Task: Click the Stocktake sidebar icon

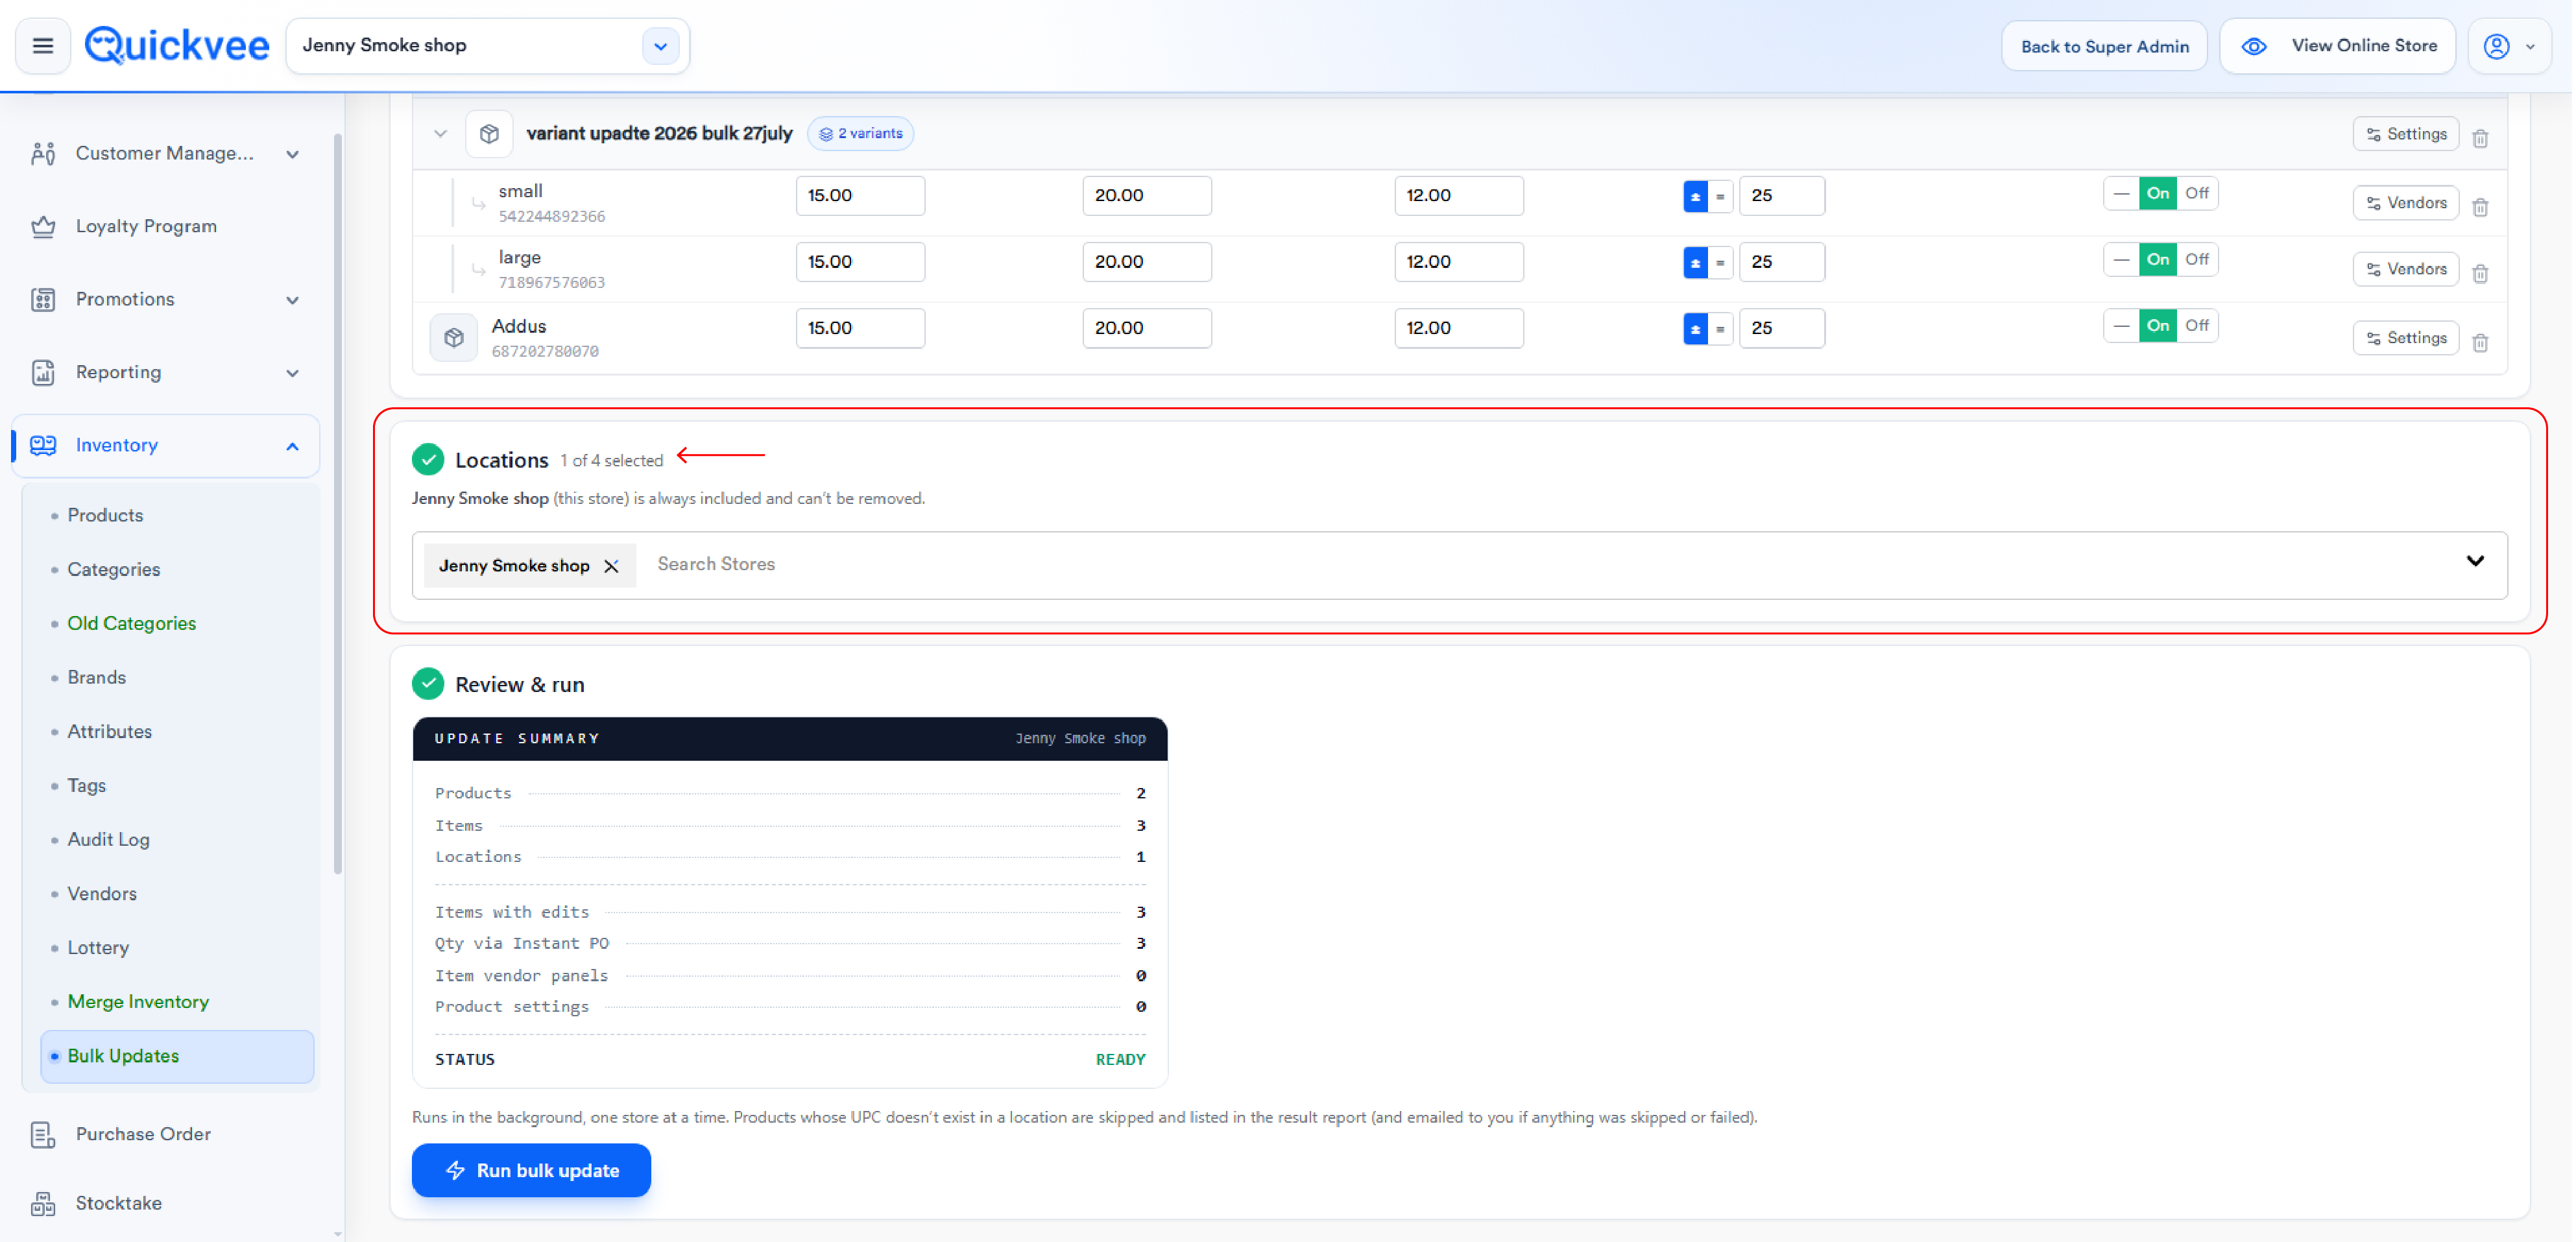Action: coord(43,1203)
